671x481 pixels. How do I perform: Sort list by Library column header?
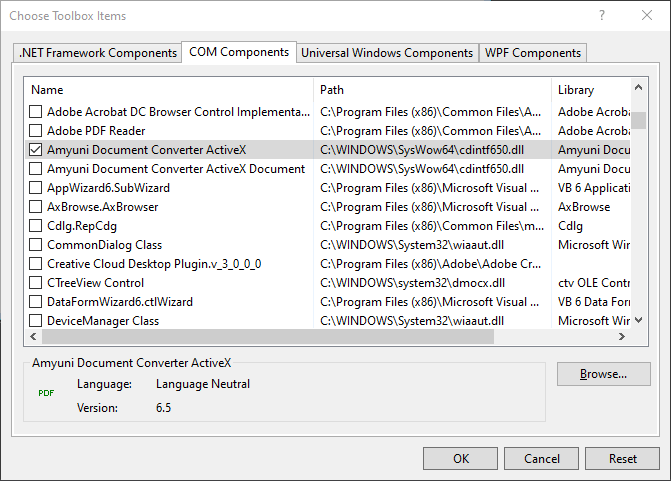point(591,90)
